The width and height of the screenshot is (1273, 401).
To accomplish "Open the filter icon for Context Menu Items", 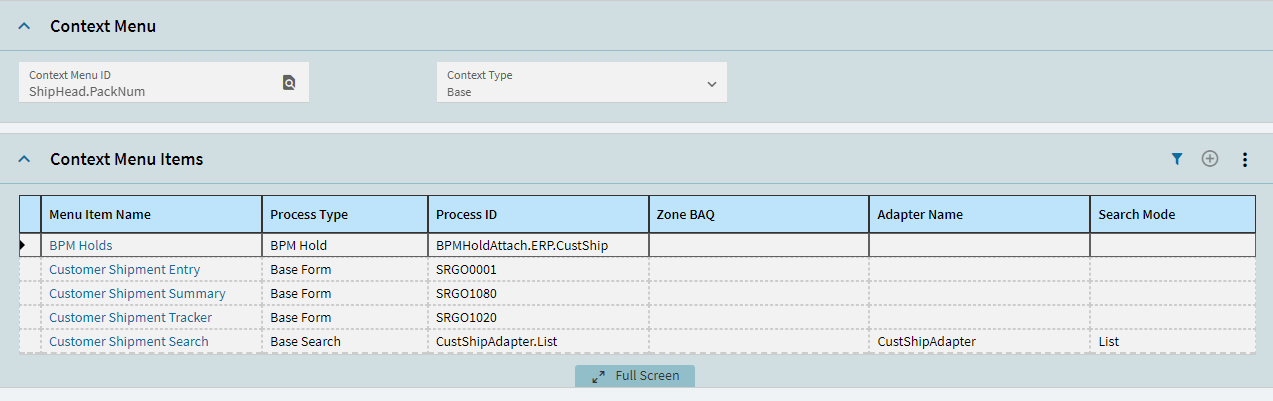I will (x=1177, y=159).
